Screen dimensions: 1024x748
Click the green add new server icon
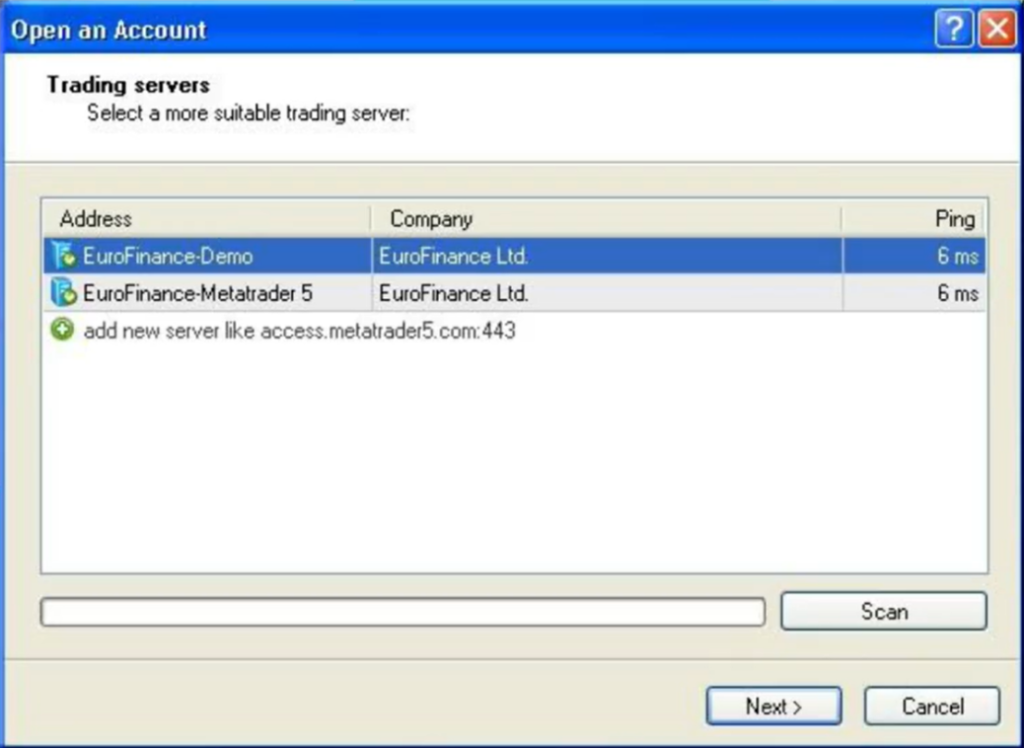(x=63, y=330)
